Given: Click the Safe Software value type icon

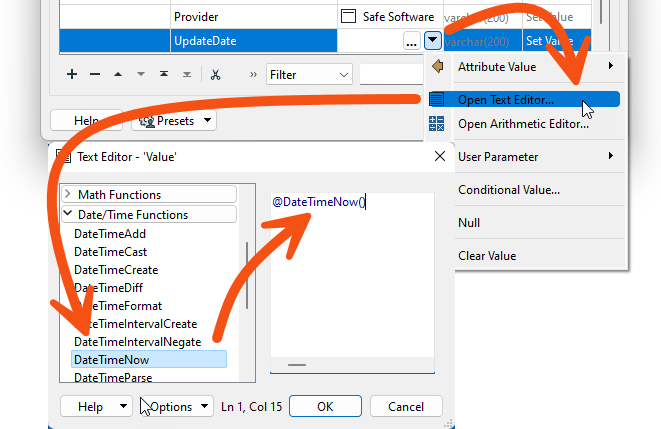Looking at the screenshot, I should [x=348, y=16].
